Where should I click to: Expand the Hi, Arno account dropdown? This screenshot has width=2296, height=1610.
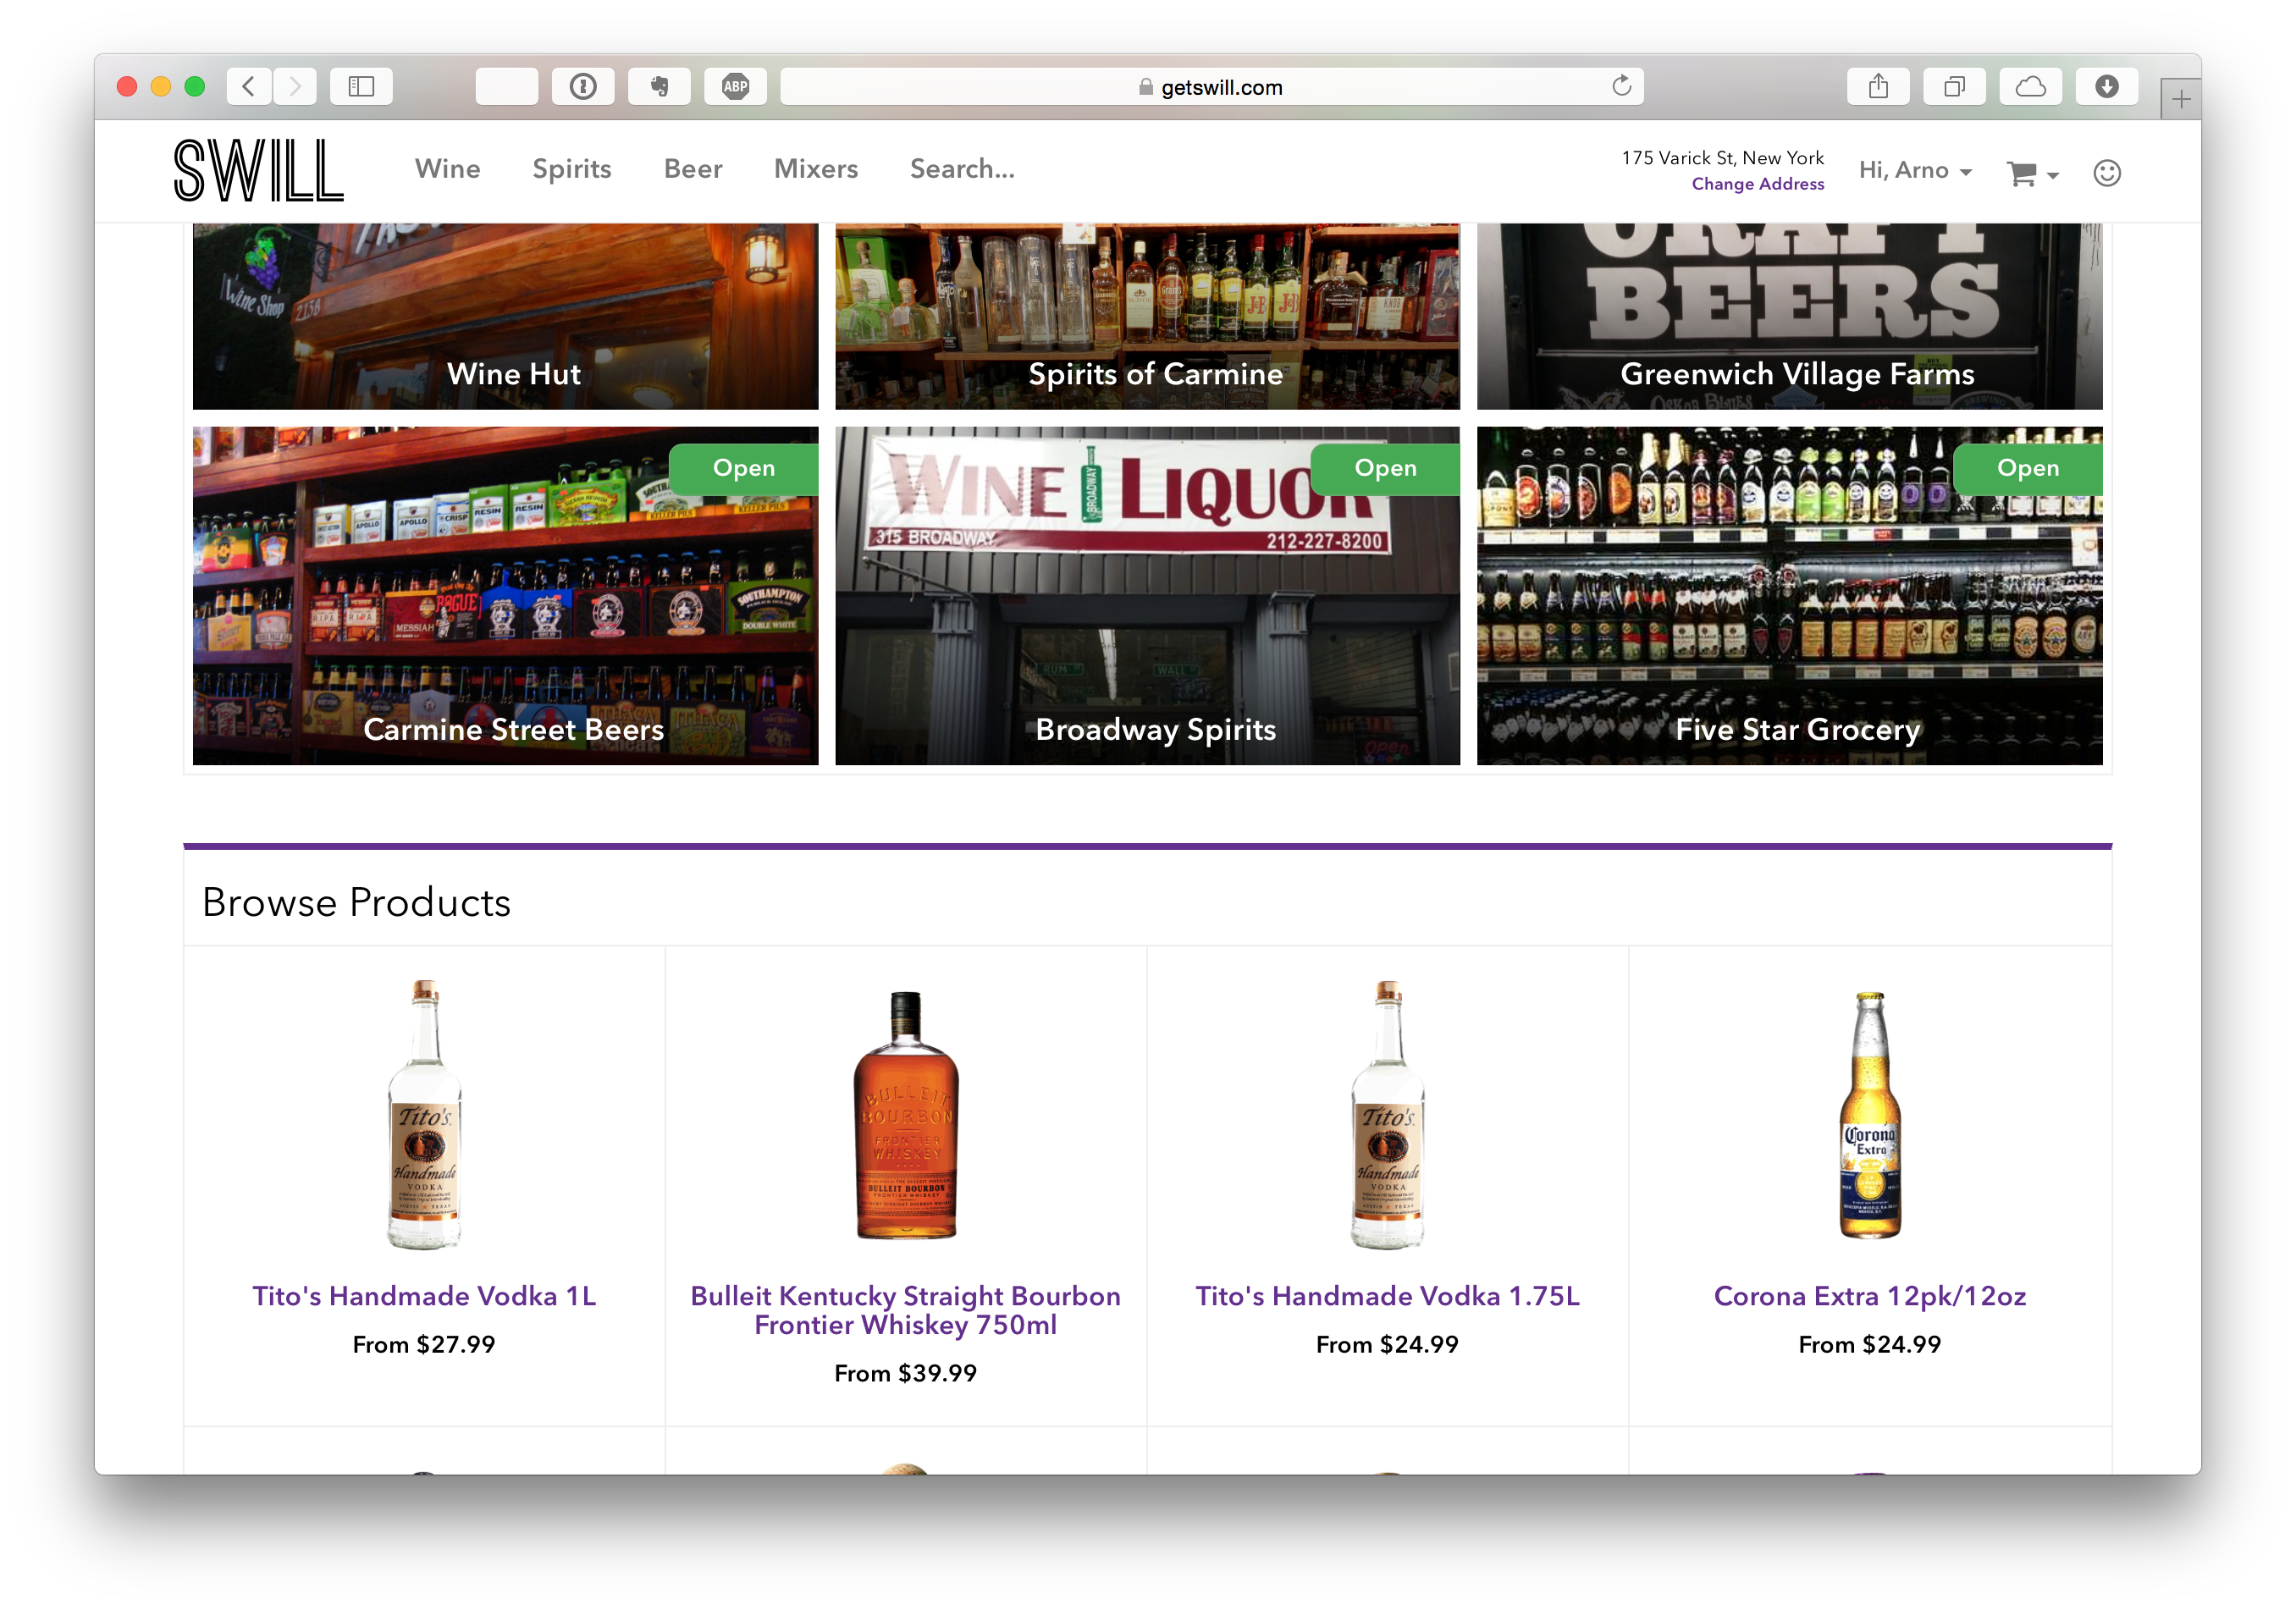point(1915,171)
